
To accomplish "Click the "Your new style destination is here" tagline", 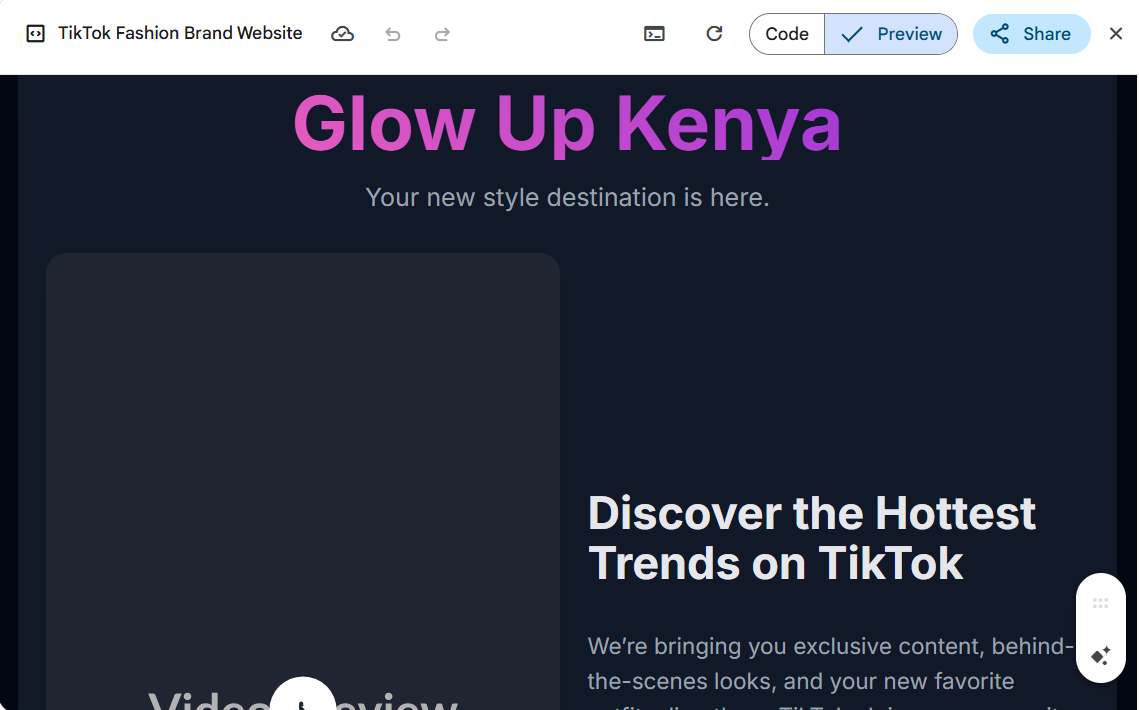I will 567,197.
